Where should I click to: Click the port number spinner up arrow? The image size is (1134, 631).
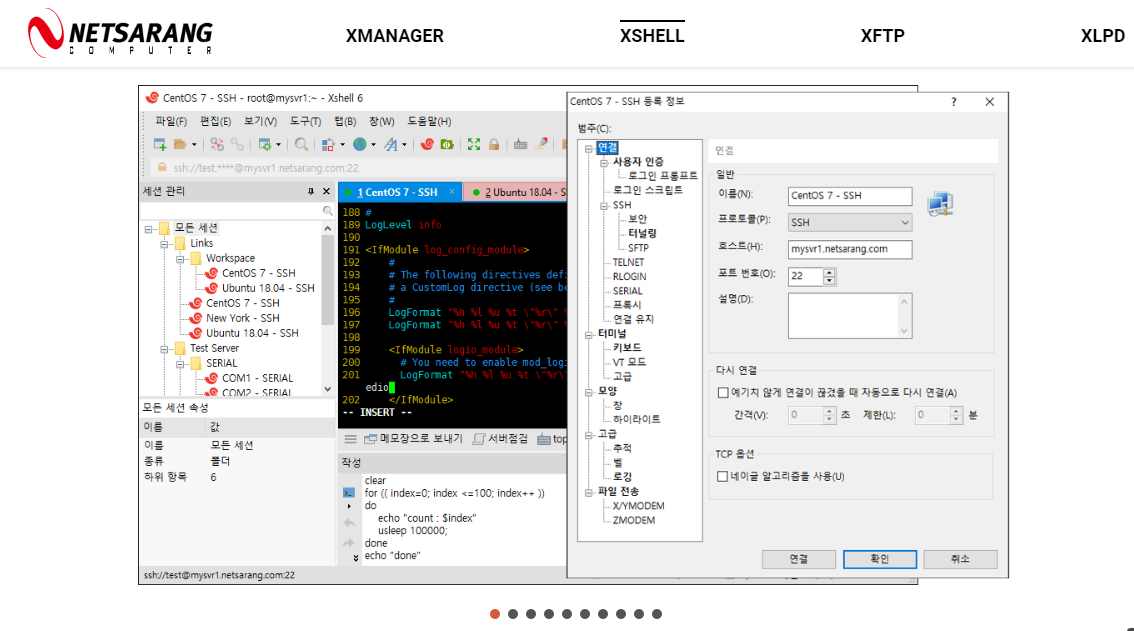coord(830,272)
